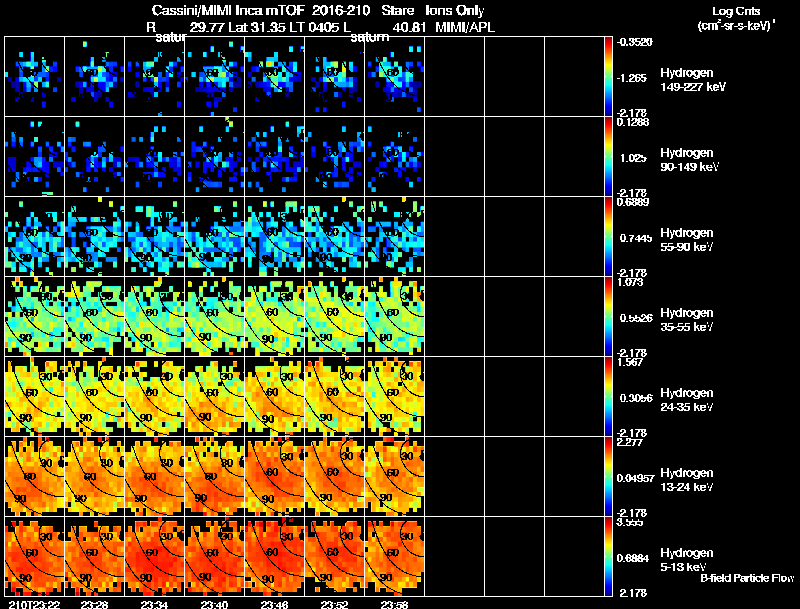Screen dimensions: 800x609
Task: Click the Hydrogen 35-55 keV color scale bar
Action: coord(608,317)
